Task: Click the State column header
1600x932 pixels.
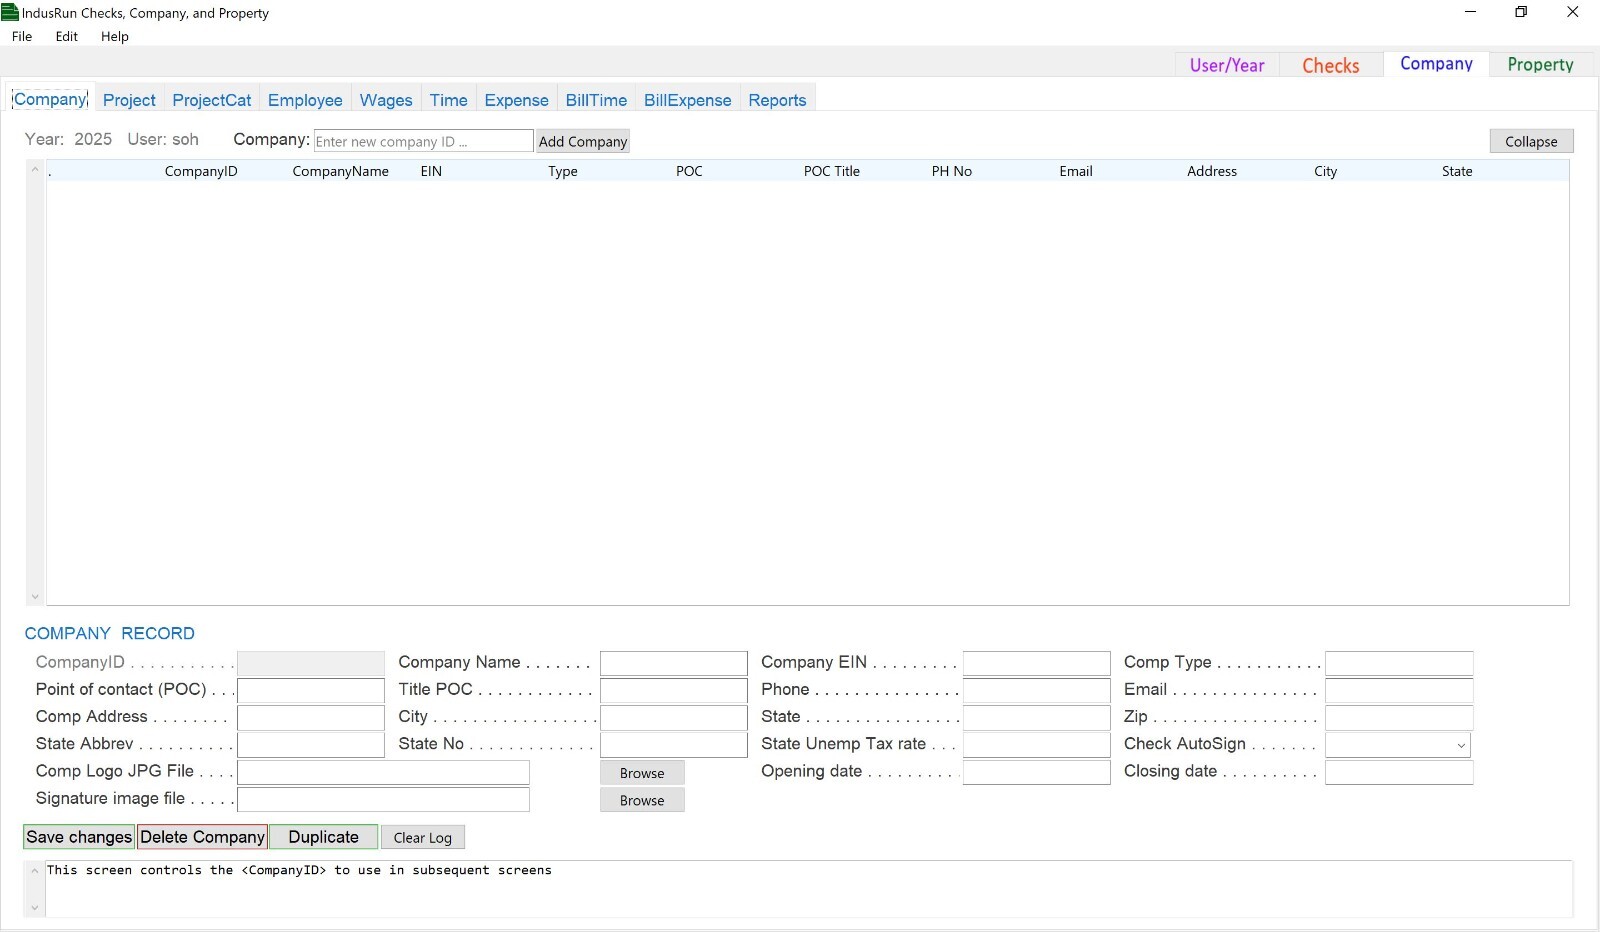Action: pyautogui.click(x=1457, y=171)
